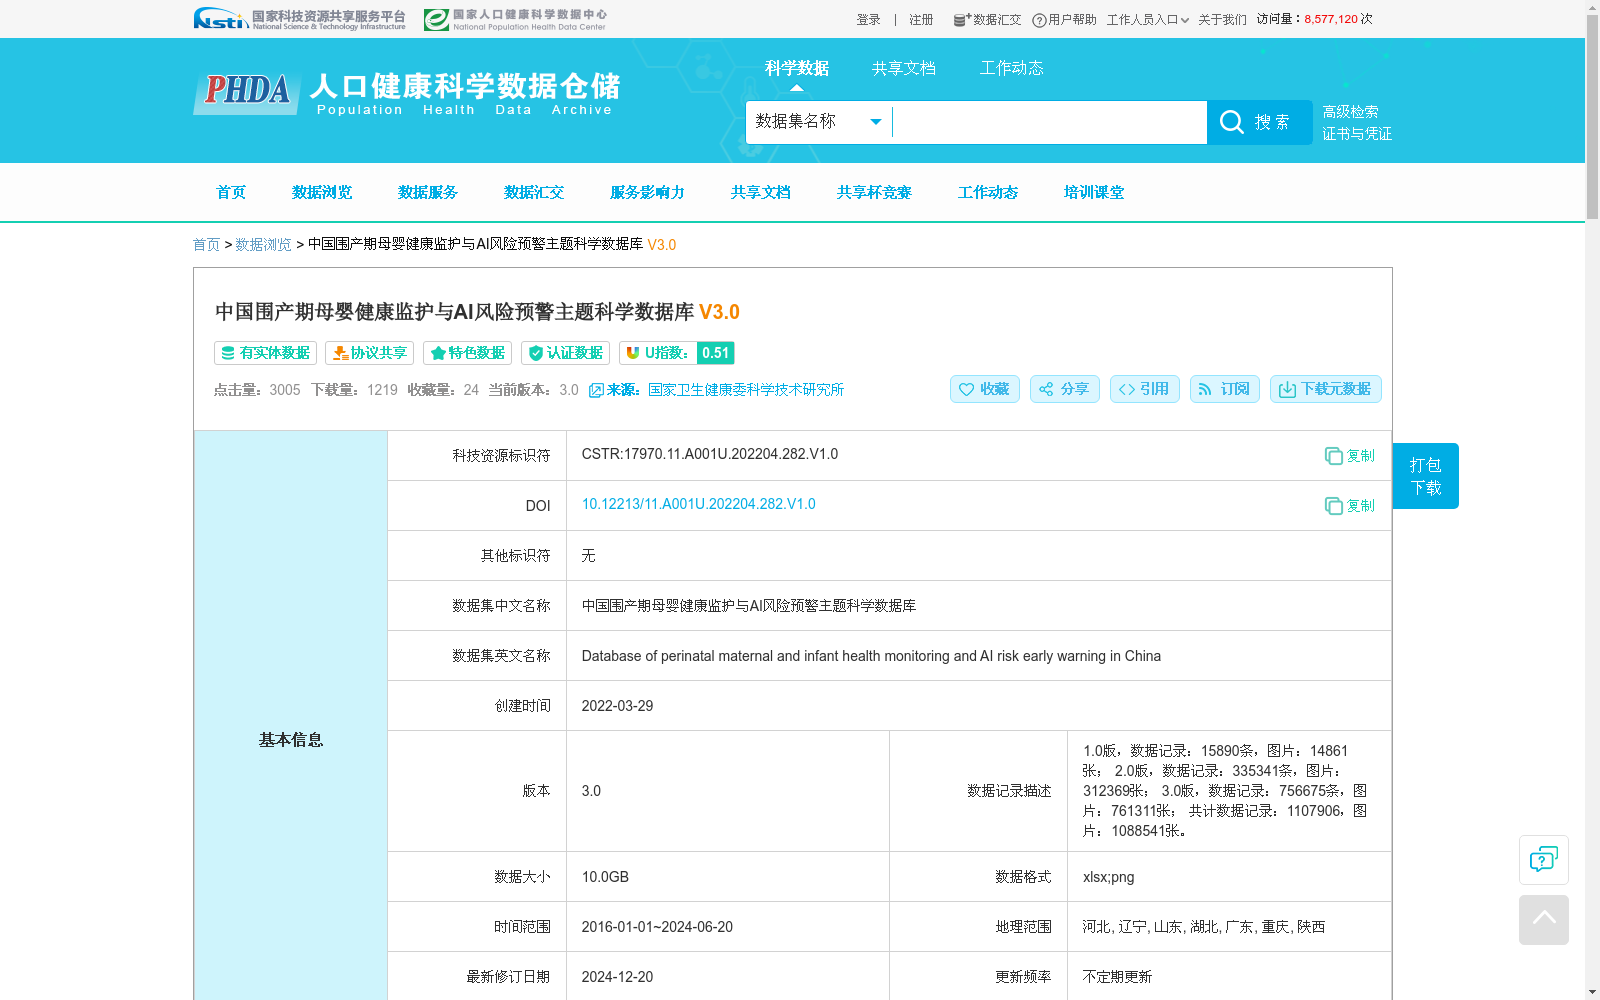Click the 关于我们 link
This screenshot has height=1000, width=1600.
(x=1222, y=20)
